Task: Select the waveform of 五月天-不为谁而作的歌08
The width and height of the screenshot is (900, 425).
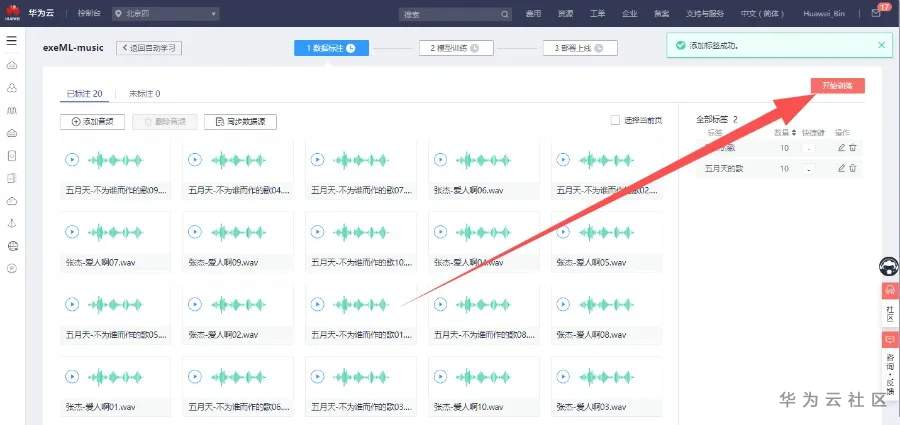Action: click(483, 305)
